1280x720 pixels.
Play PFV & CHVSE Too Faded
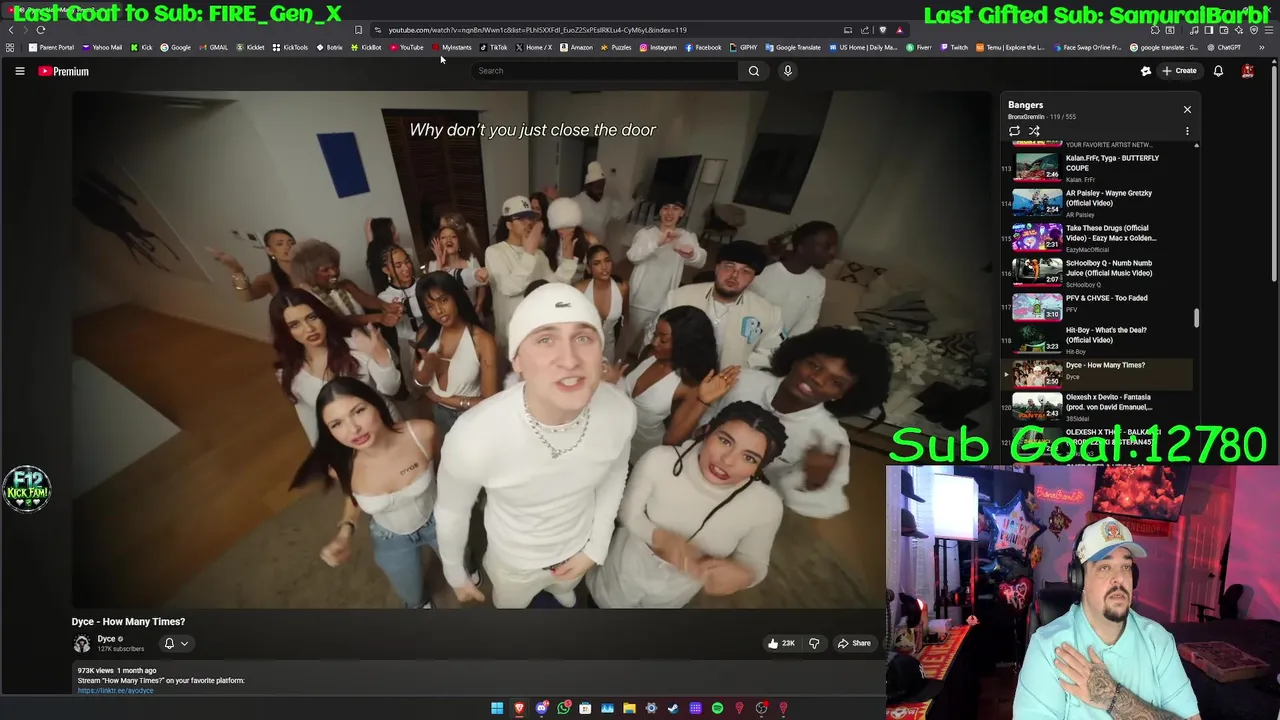click(x=1098, y=306)
